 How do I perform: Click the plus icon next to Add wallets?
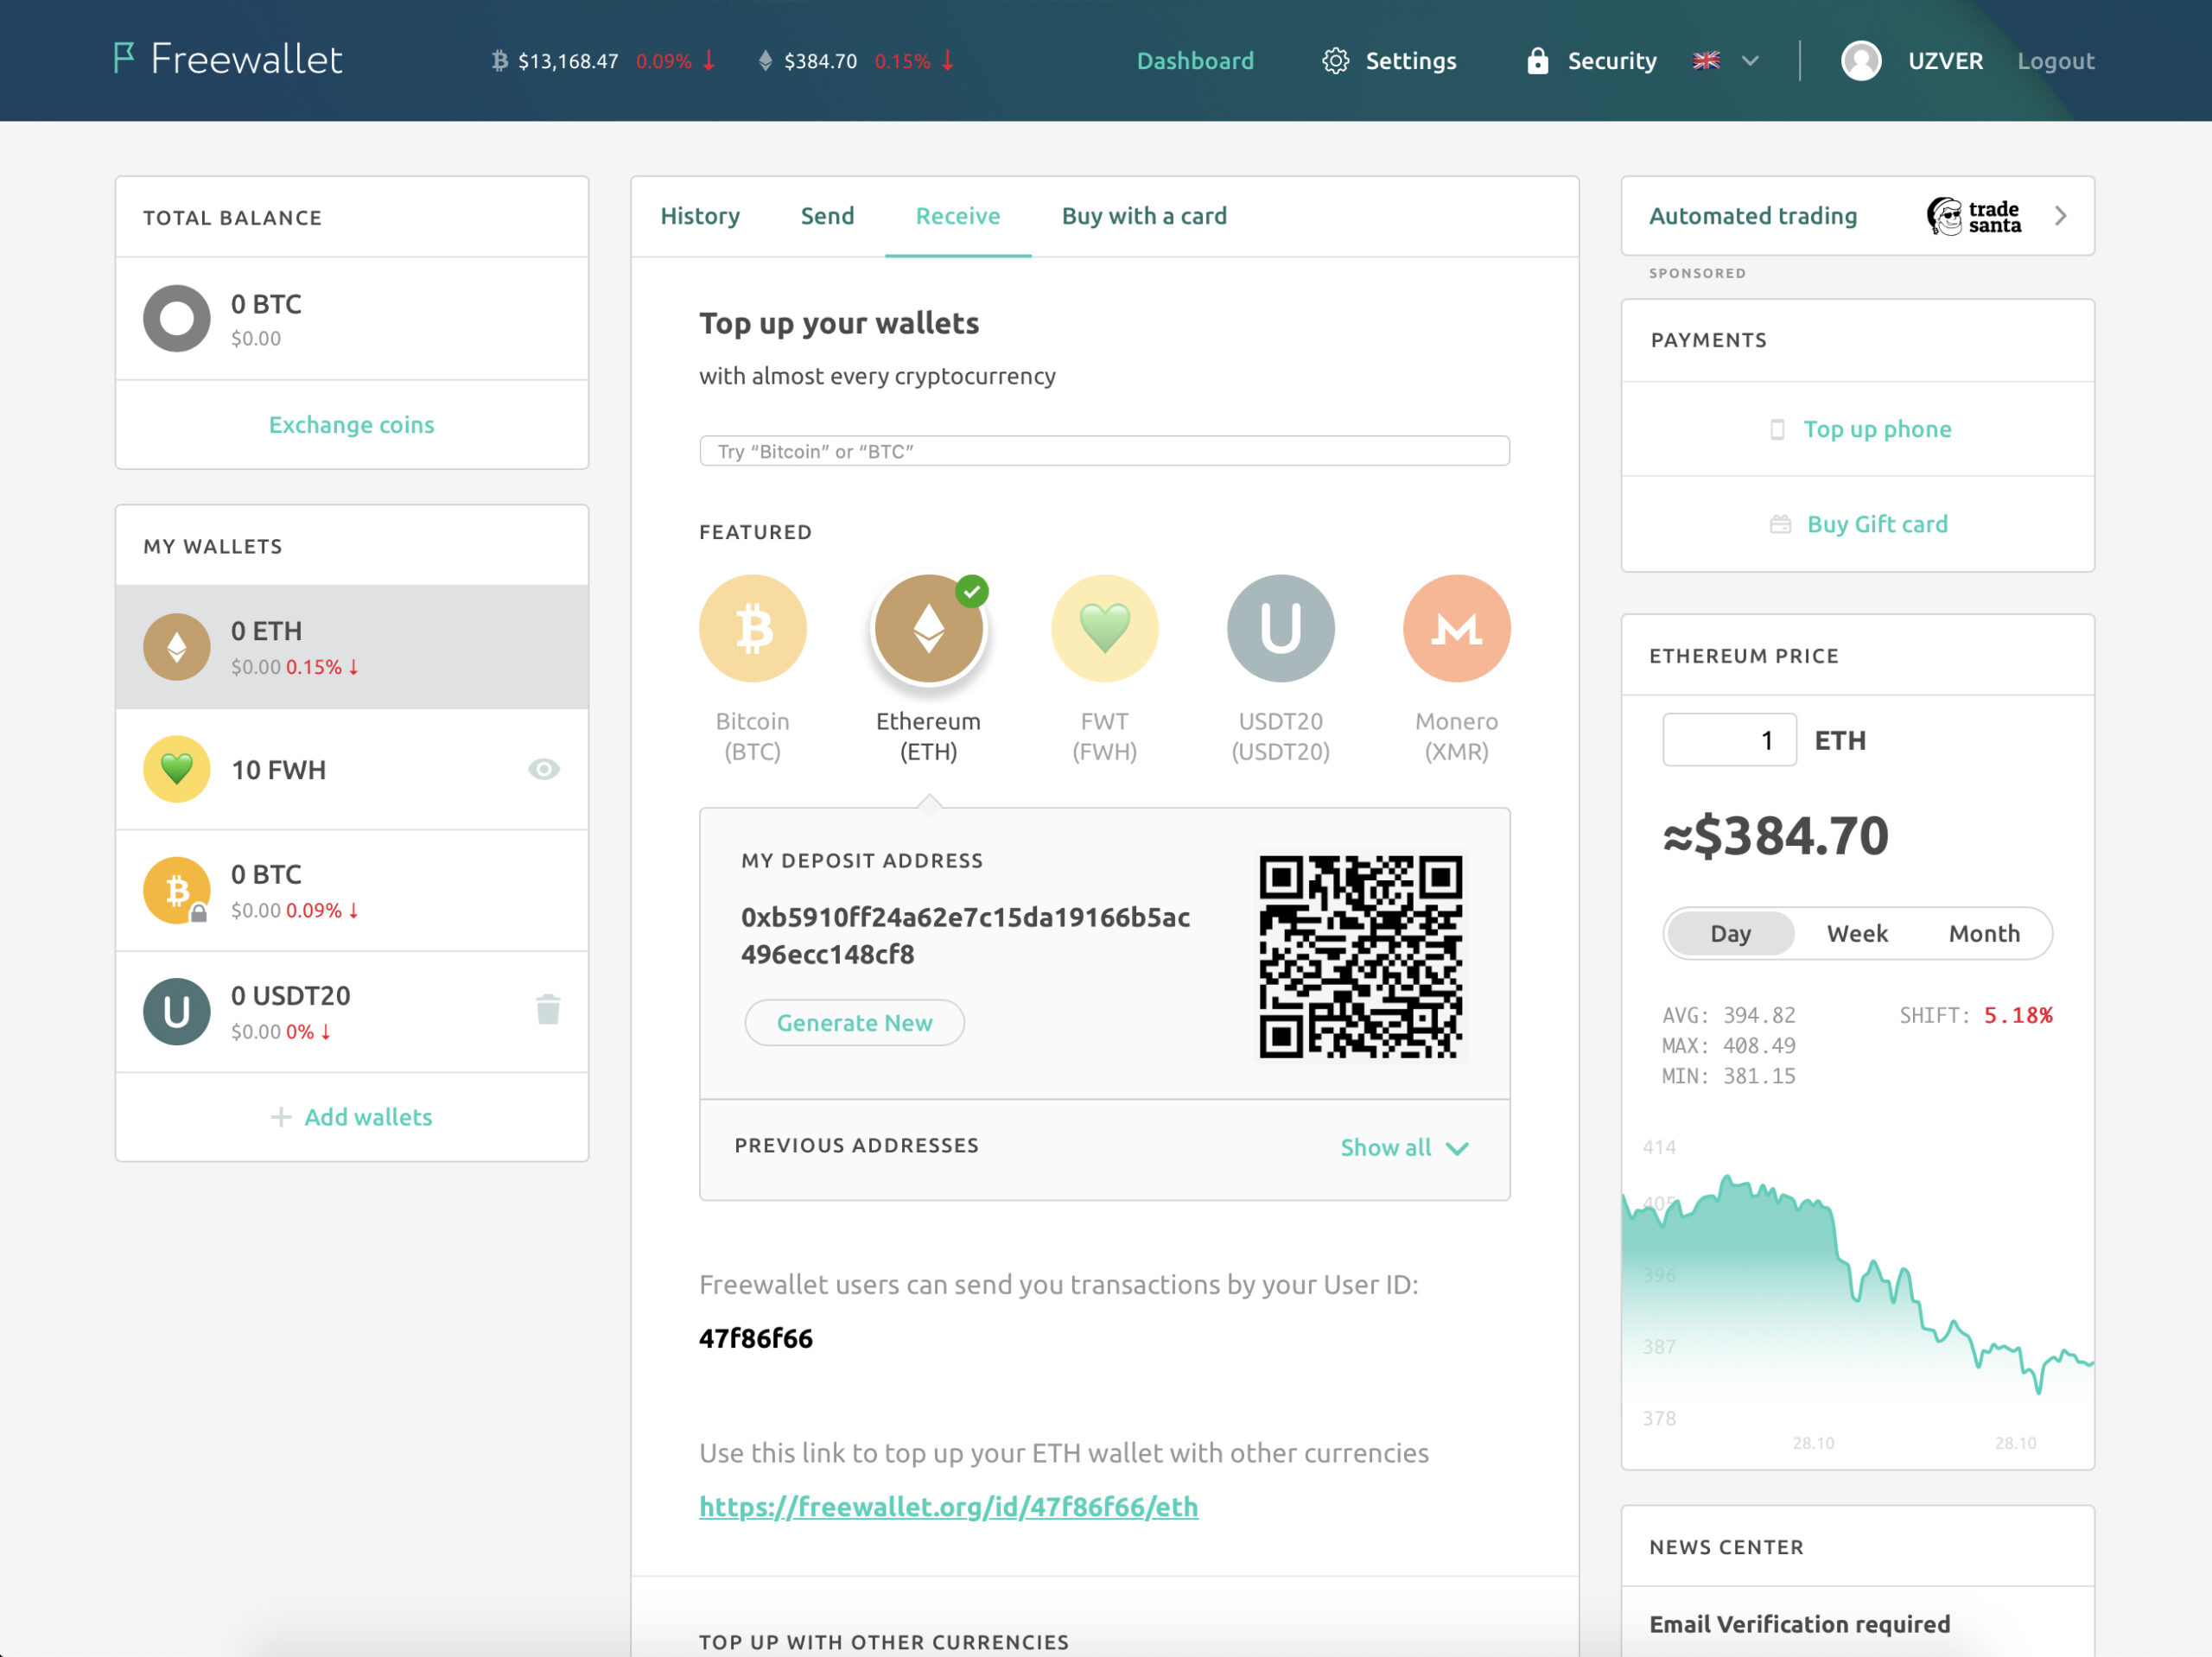tap(281, 1117)
